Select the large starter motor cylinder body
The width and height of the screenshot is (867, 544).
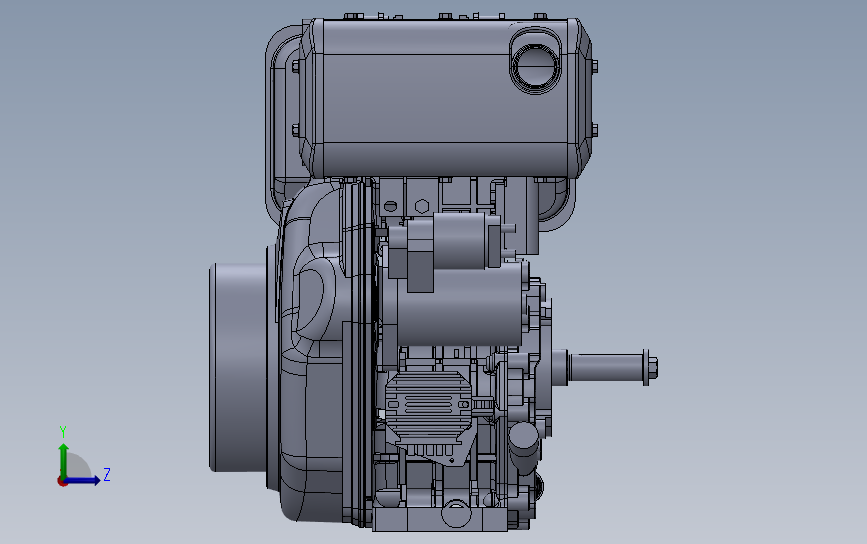(459, 305)
